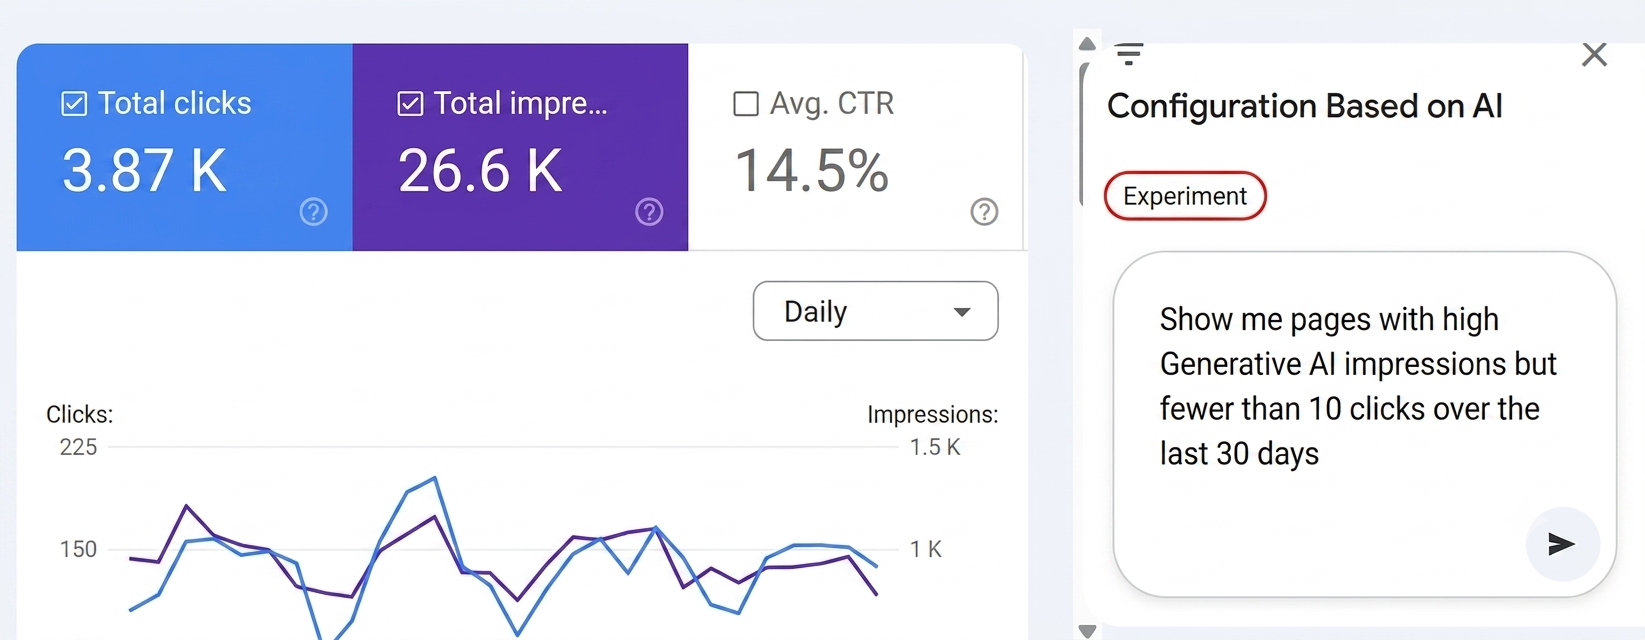Click the scrollbar up arrow
The width and height of the screenshot is (1645, 640).
1087,44
